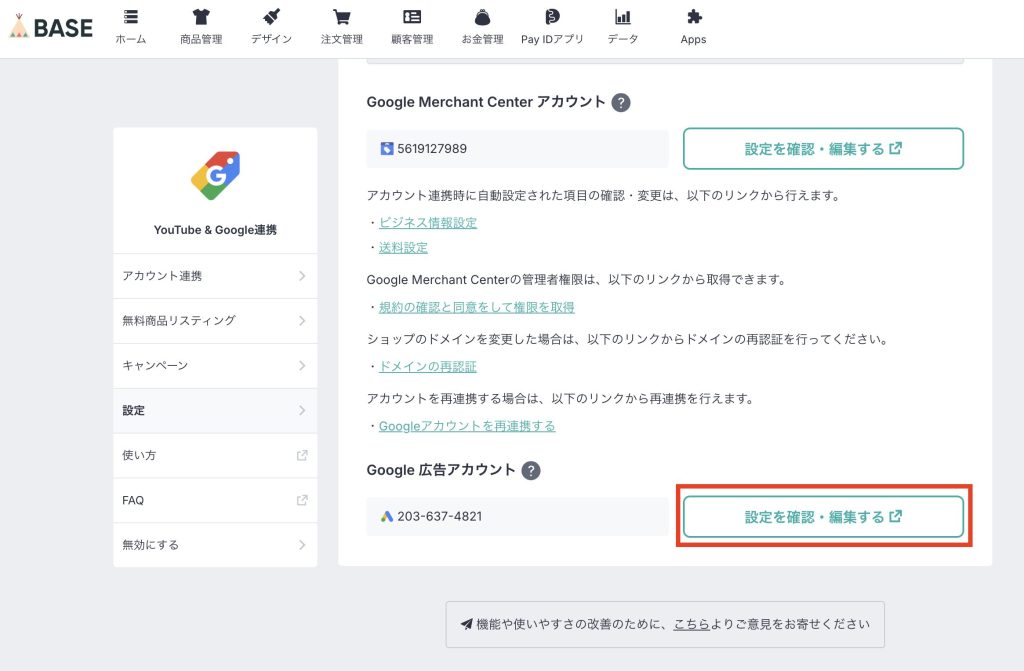Image resolution: width=1024 pixels, height=671 pixels.
Task: Click help icon beside Google 広告アカウント
Action: click(x=531, y=470)
